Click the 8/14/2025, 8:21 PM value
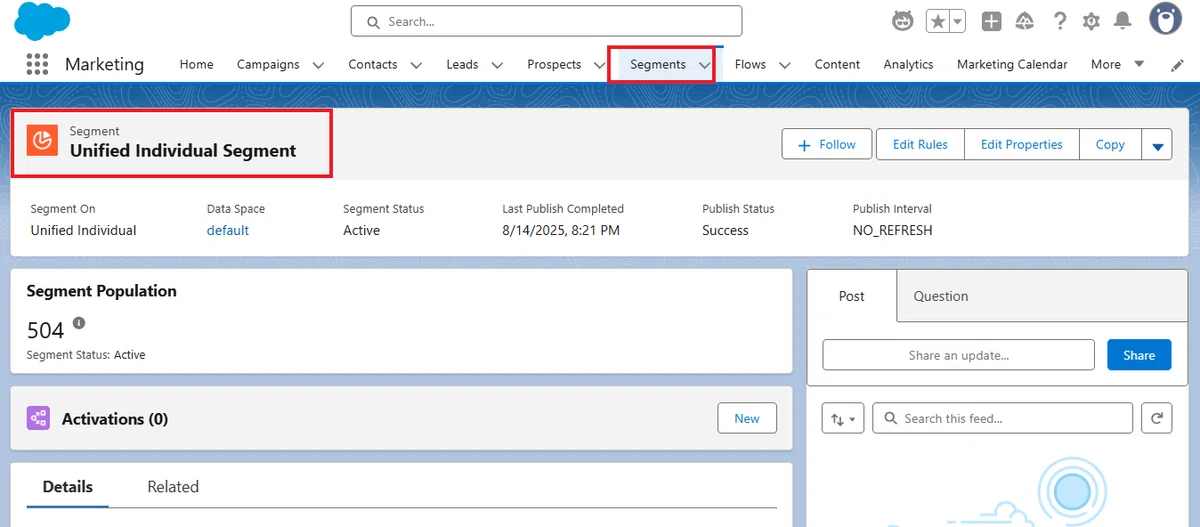The image size is (1200, 527). (561, 230)
